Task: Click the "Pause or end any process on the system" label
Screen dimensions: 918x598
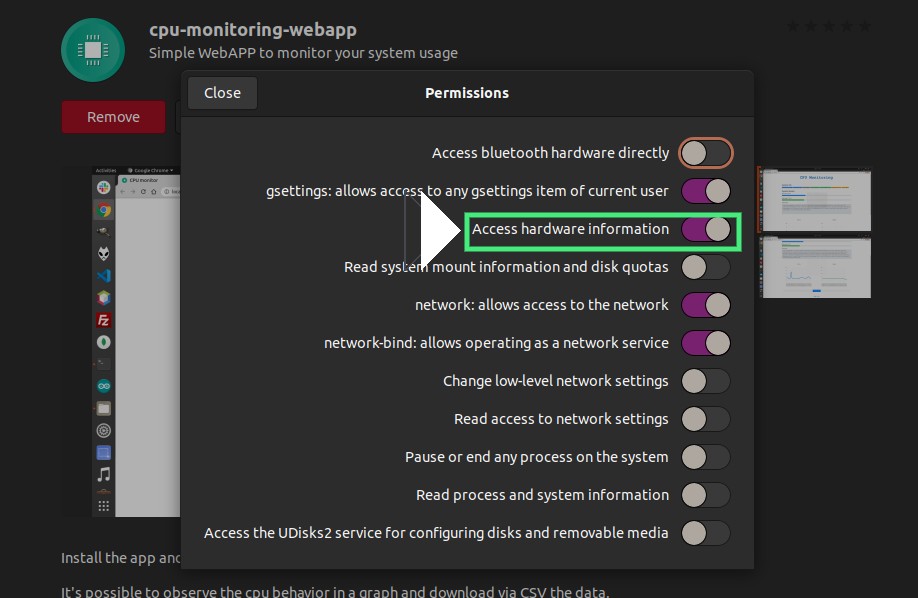Action: tap(536, 457)
